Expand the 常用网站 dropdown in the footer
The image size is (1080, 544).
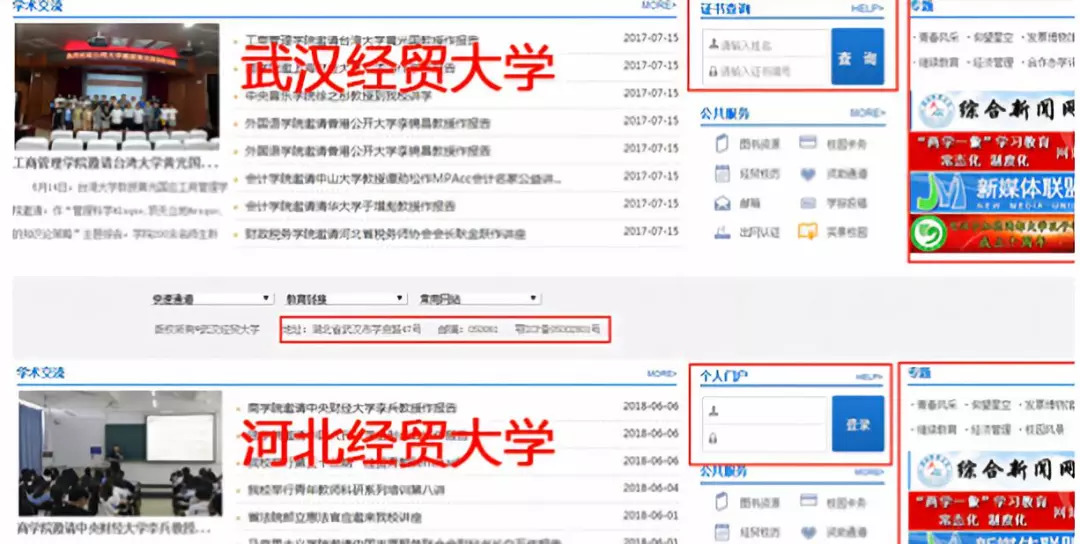click(x=479, y=299)
